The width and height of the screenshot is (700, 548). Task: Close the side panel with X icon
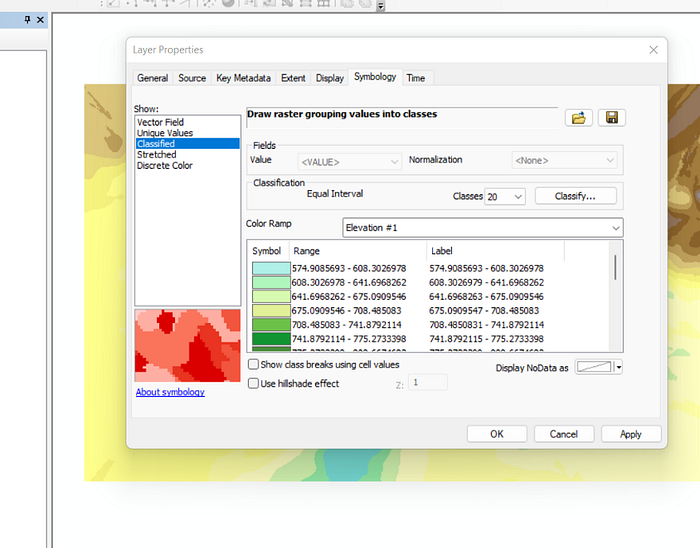(40, 20)
